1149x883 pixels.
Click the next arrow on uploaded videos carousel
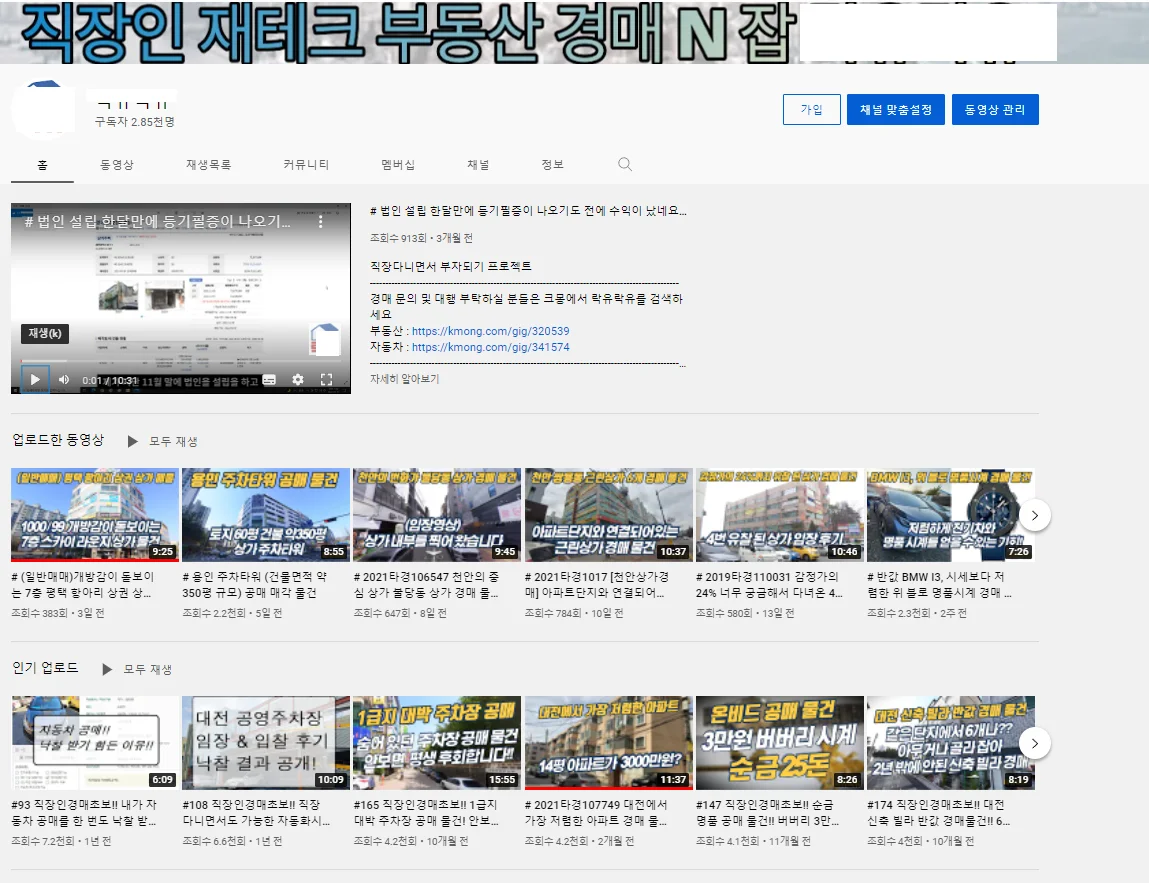click(1035, 514)
